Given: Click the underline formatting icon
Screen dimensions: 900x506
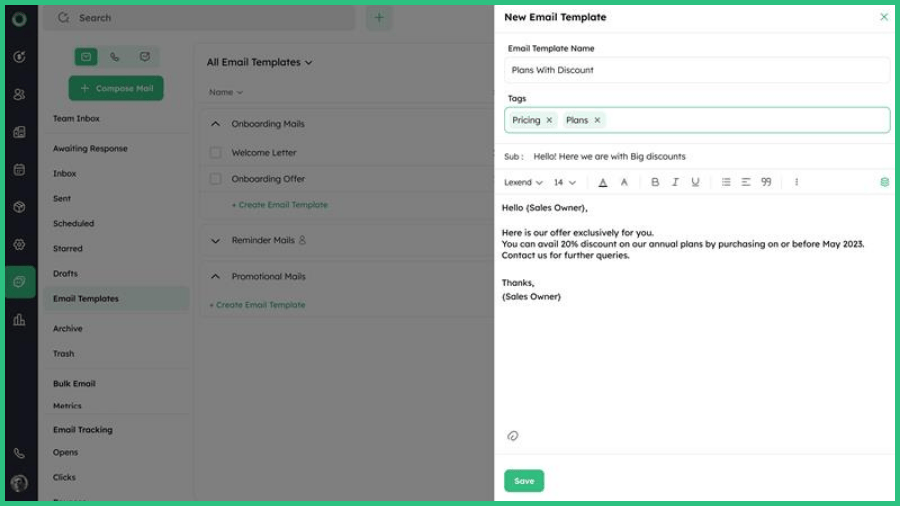Looking at the screenshot, I should point(695,182).
